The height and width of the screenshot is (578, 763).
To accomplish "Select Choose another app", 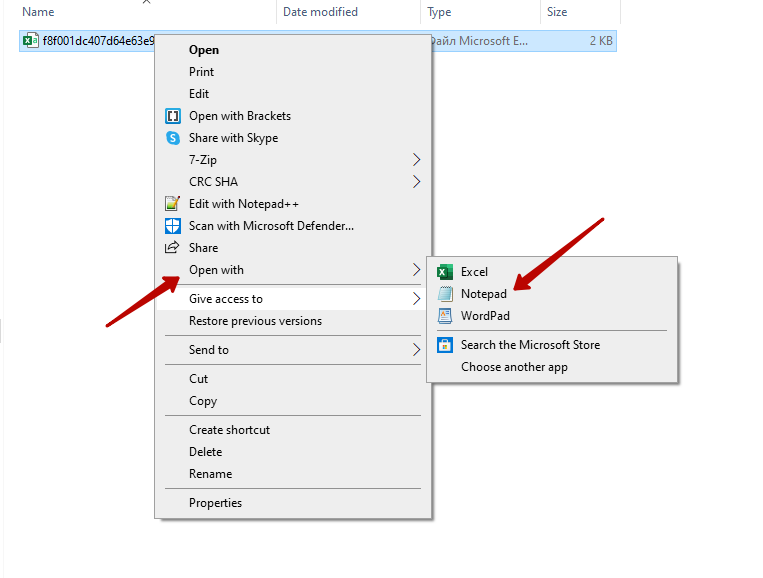I will [x=552, y=367].
